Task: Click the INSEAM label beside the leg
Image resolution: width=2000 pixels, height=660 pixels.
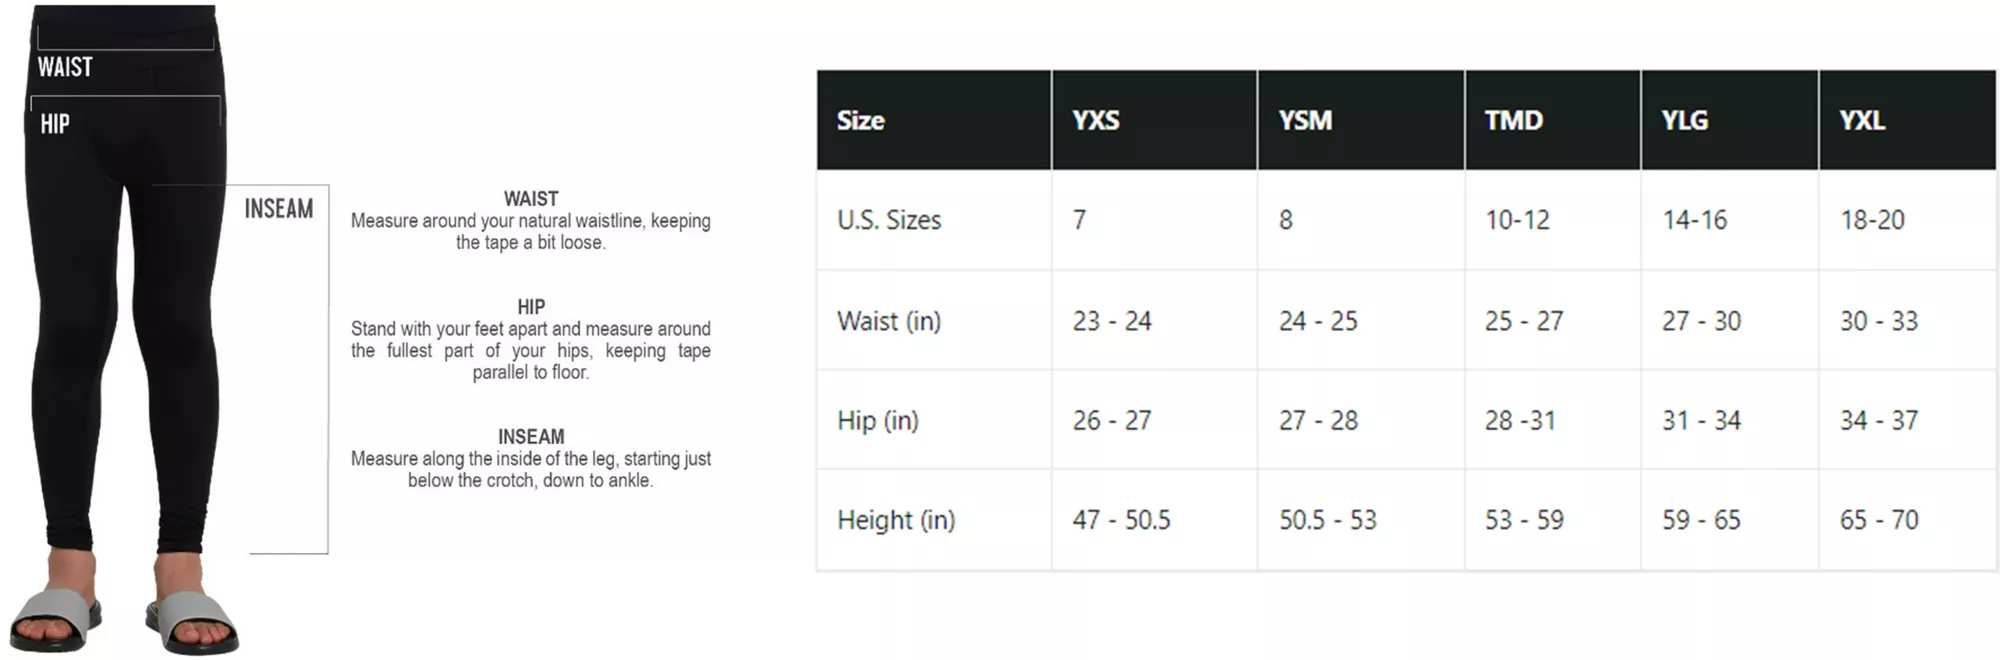Action: tap(279, 209)
